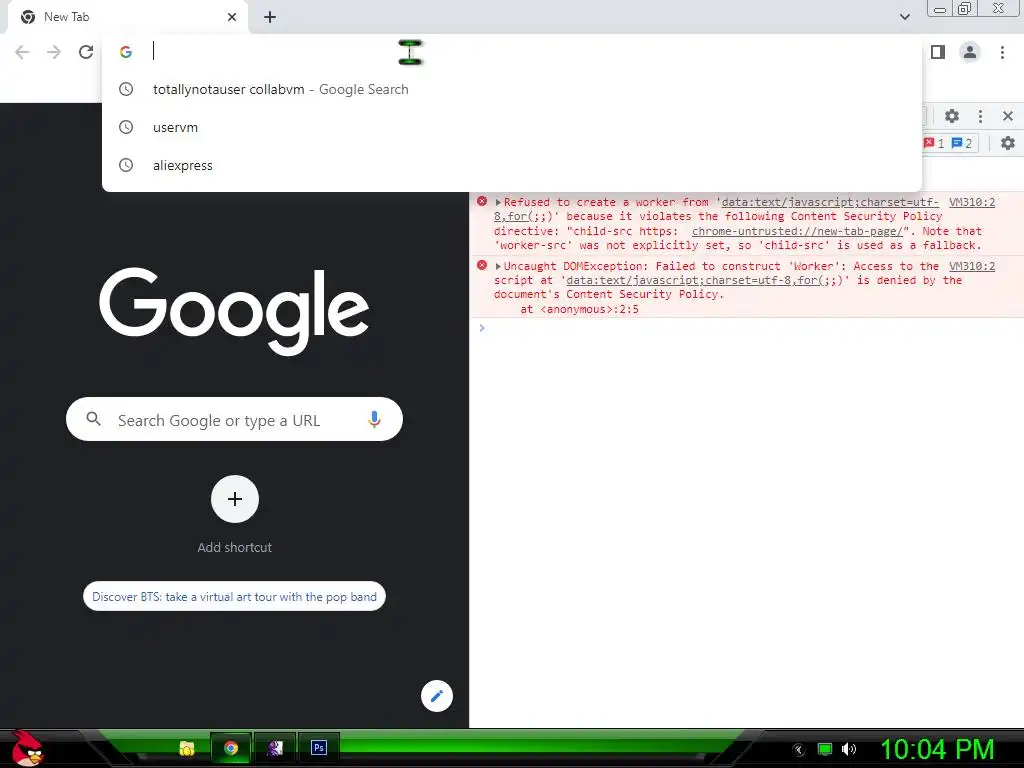Click the 'Search Google or type a URL' box
The image size is (1024, 768).
(234, 419)
